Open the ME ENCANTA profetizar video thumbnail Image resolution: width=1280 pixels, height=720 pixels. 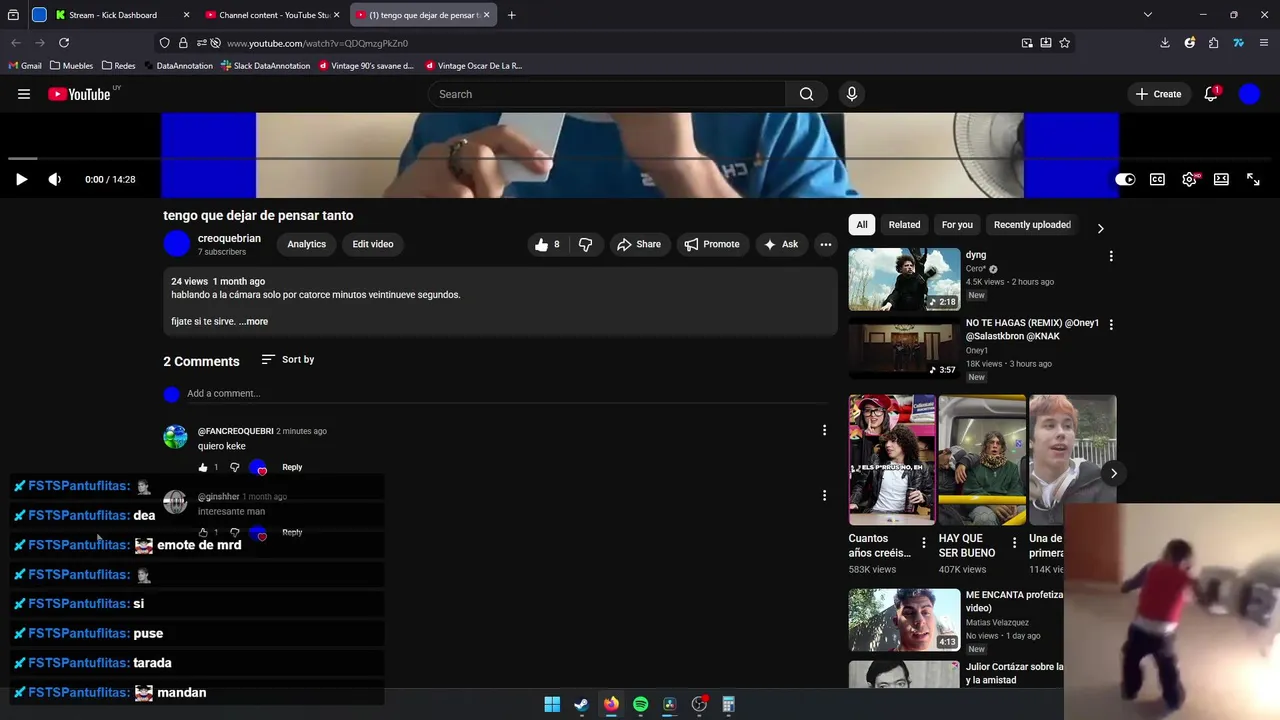(x=904, y=620)
